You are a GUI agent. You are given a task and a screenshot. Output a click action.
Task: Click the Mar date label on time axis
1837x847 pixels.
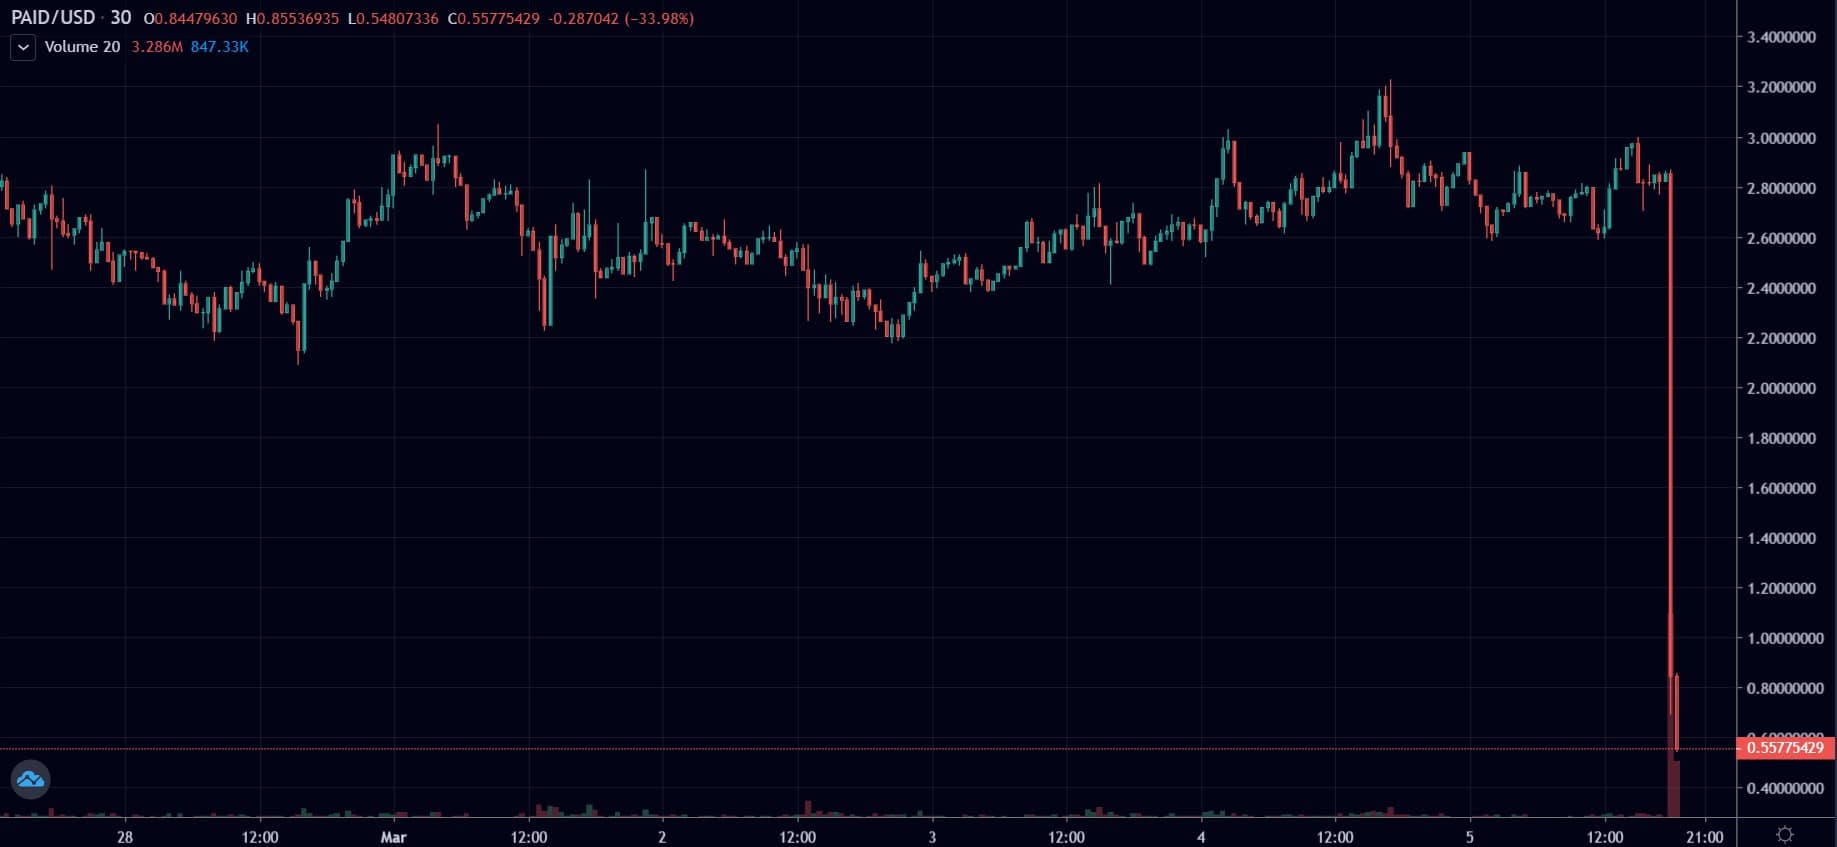(x=394, y=837)
